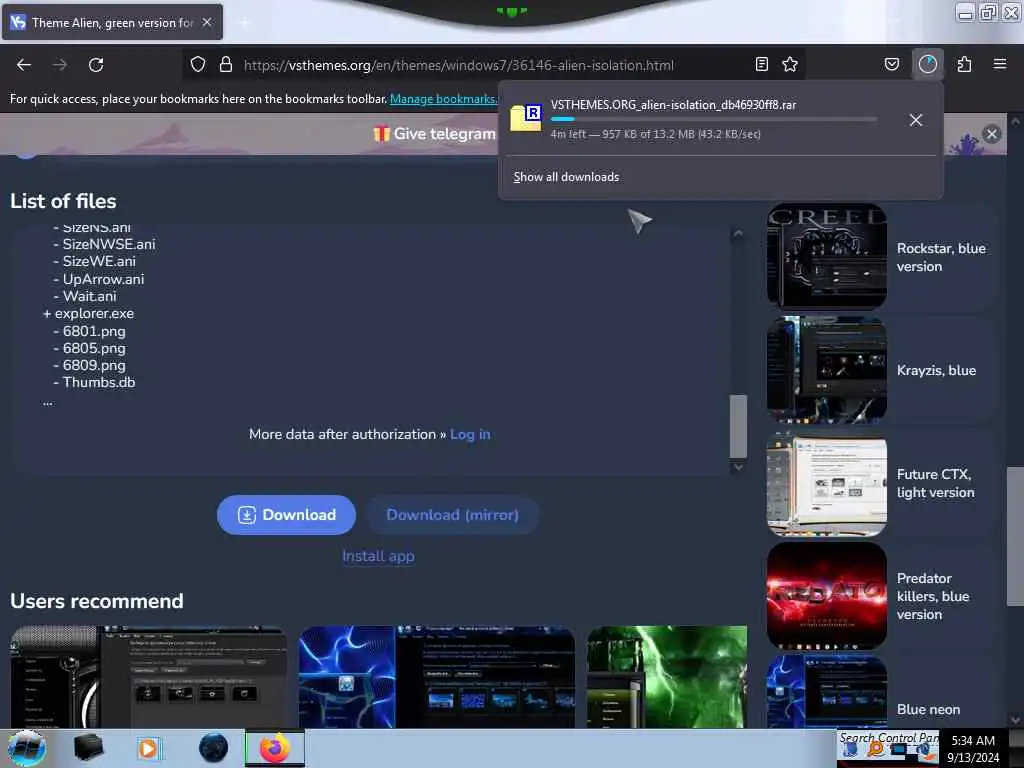
Task: Click the download progress bar
Action: click(713, 119)
